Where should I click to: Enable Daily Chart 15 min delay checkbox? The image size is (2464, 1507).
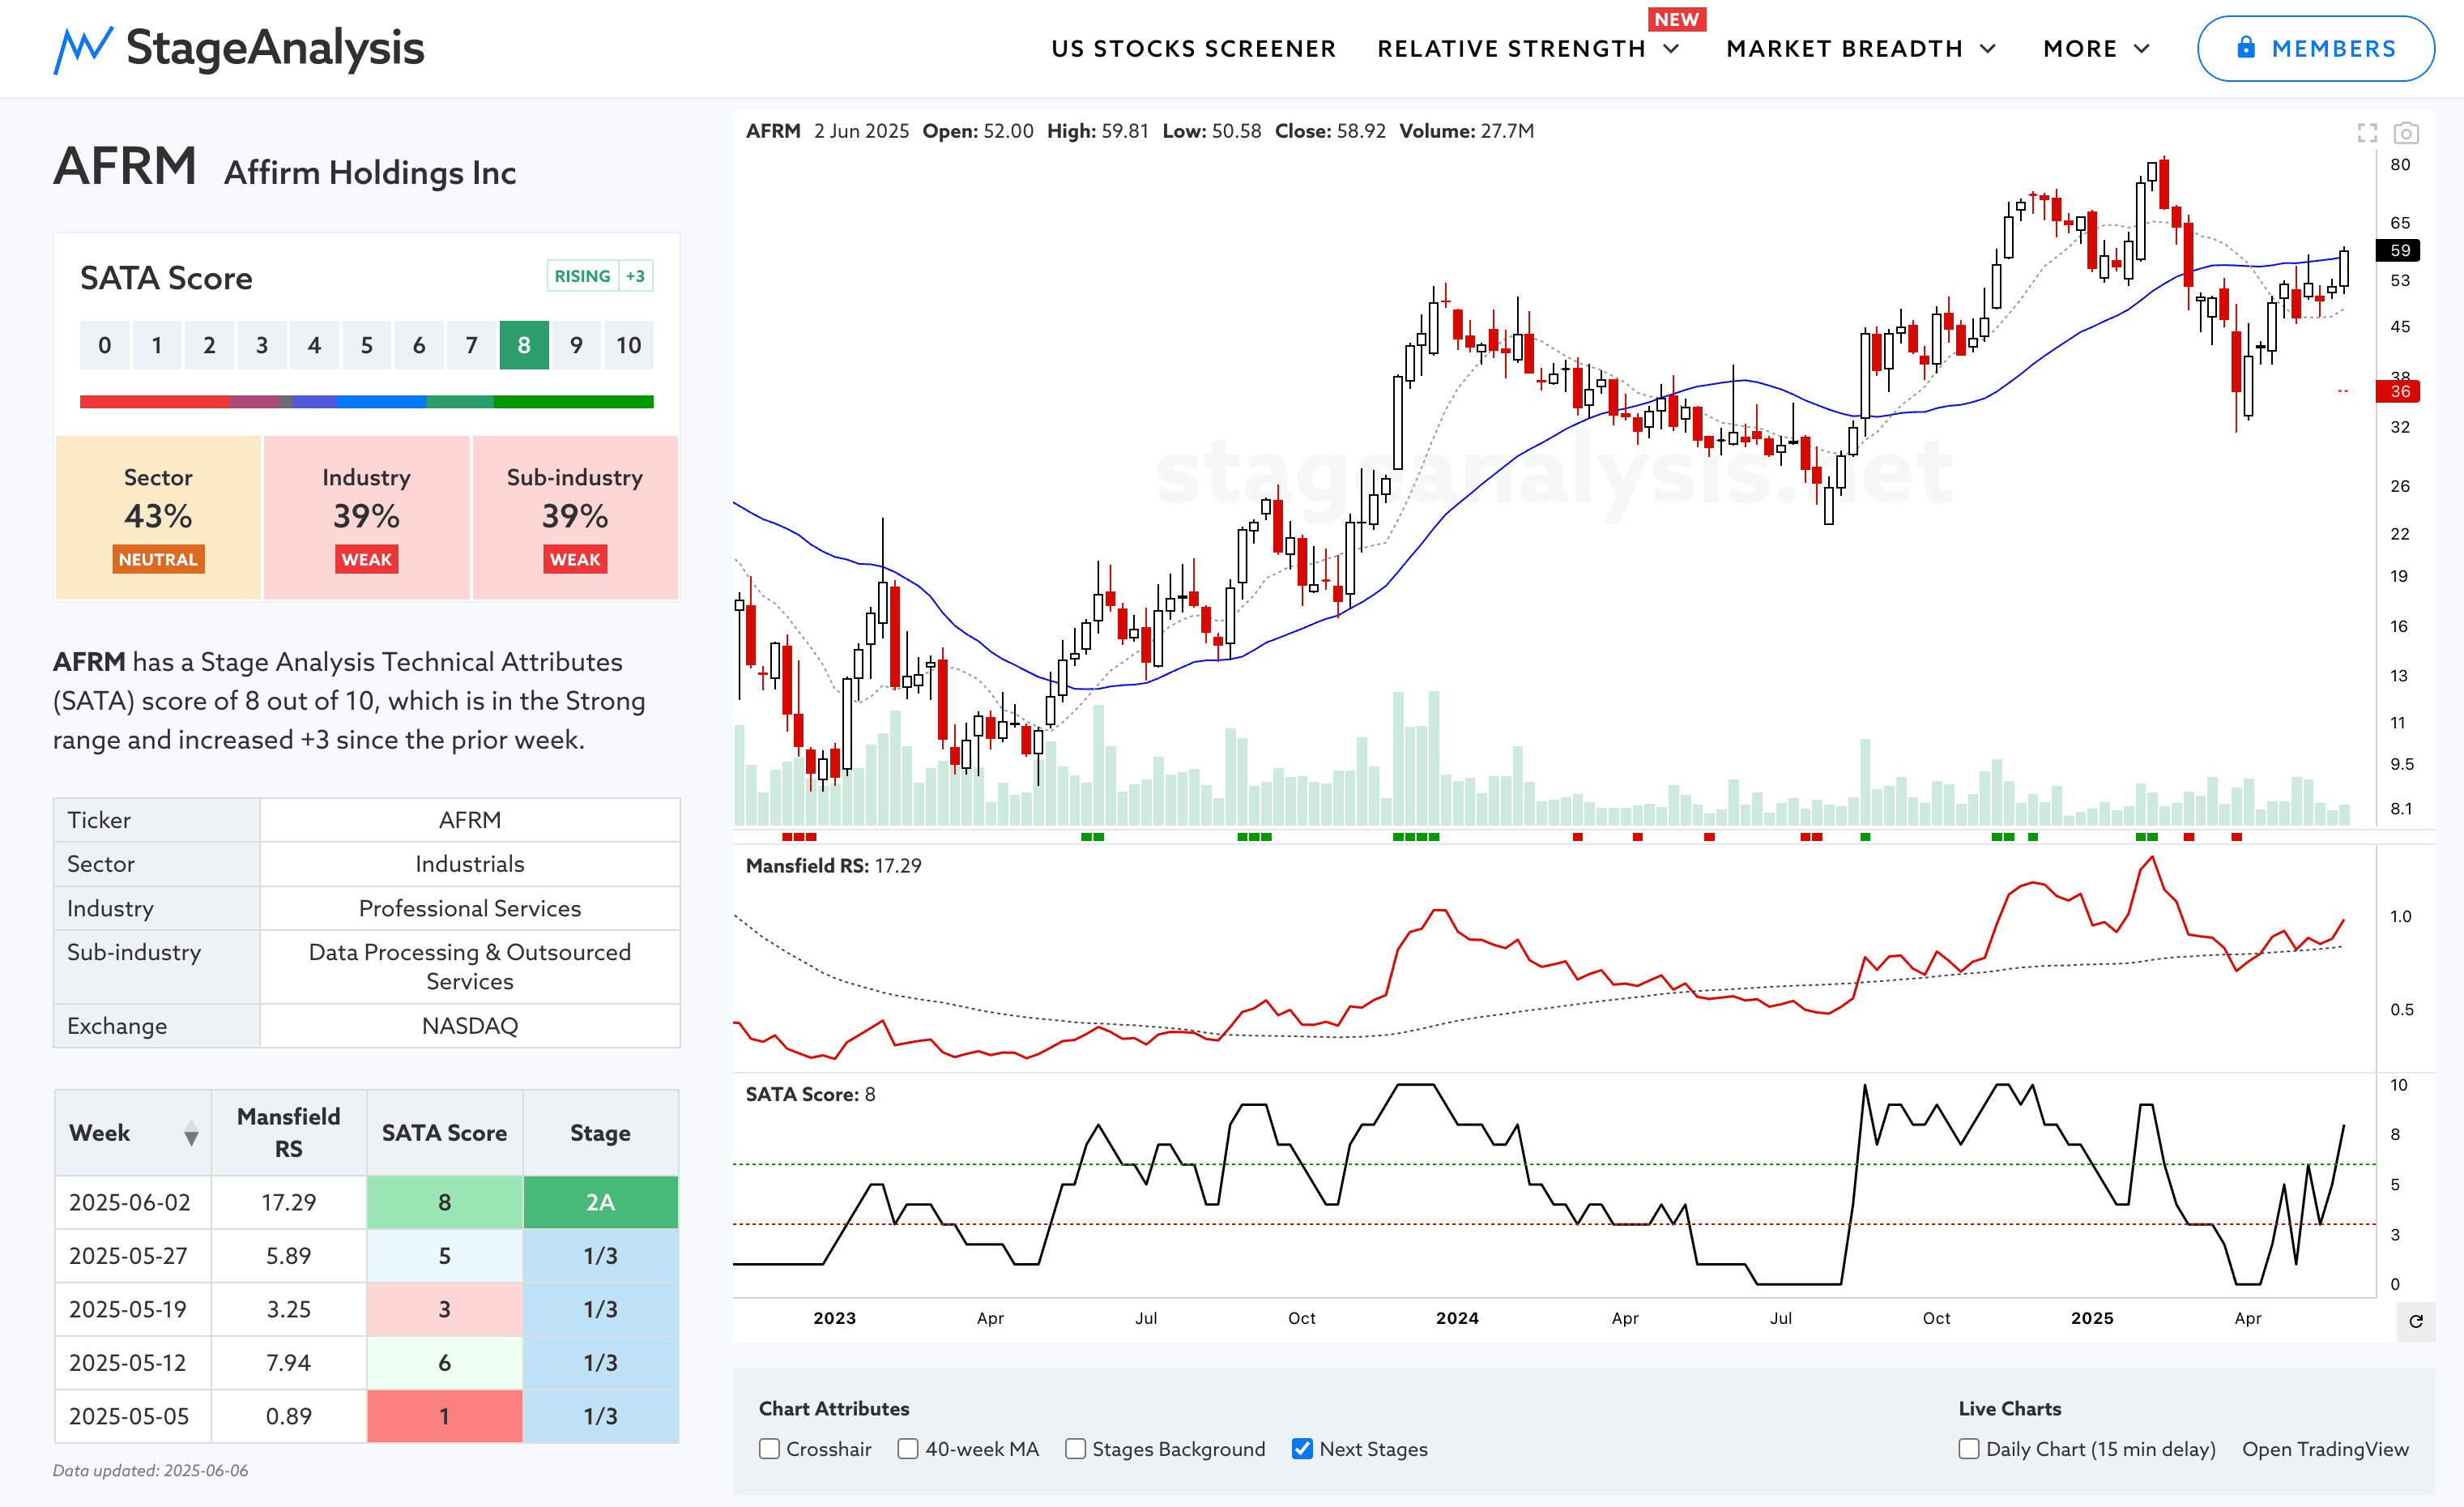(x=1969, y=1449)
